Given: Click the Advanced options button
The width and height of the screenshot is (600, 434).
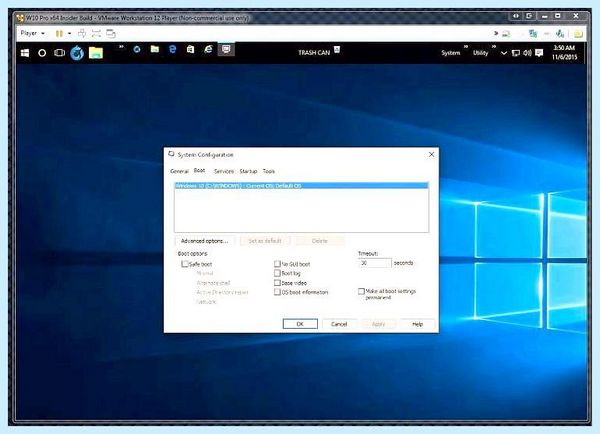Looking at the screenshot, I should pyautogui.click(x=204, y=241).
